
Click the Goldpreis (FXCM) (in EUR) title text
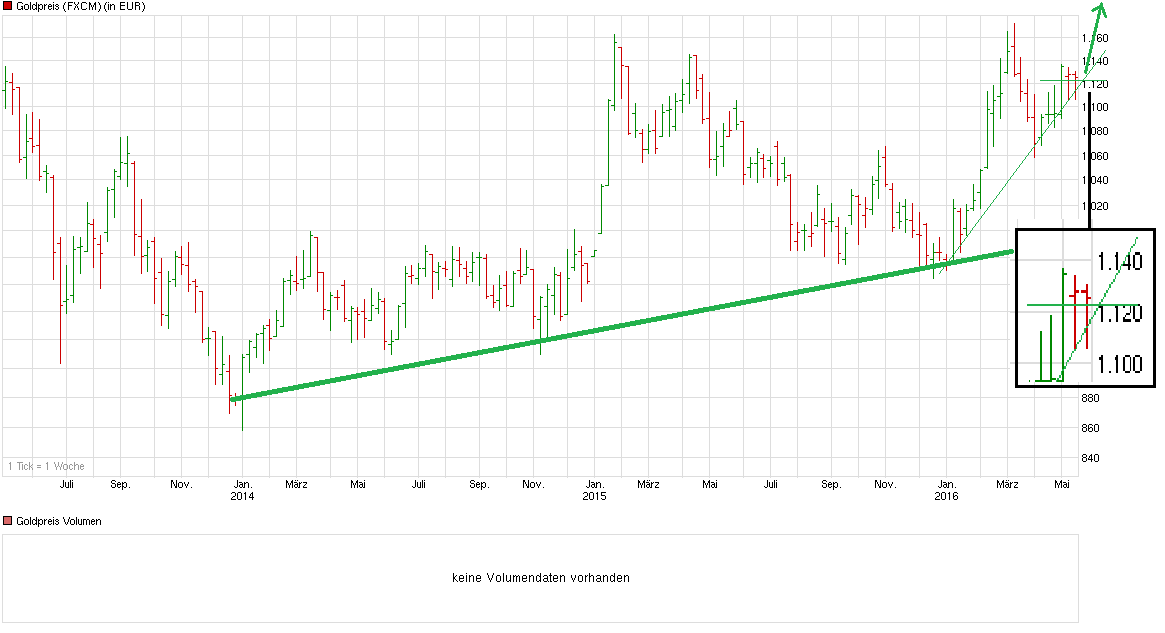(80, 6)
